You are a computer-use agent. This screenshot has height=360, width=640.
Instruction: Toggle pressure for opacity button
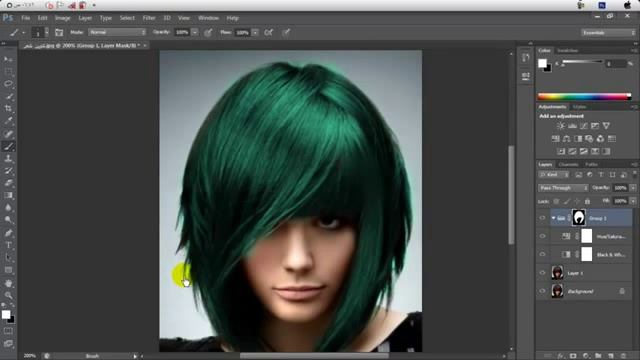tap(208, 32)
